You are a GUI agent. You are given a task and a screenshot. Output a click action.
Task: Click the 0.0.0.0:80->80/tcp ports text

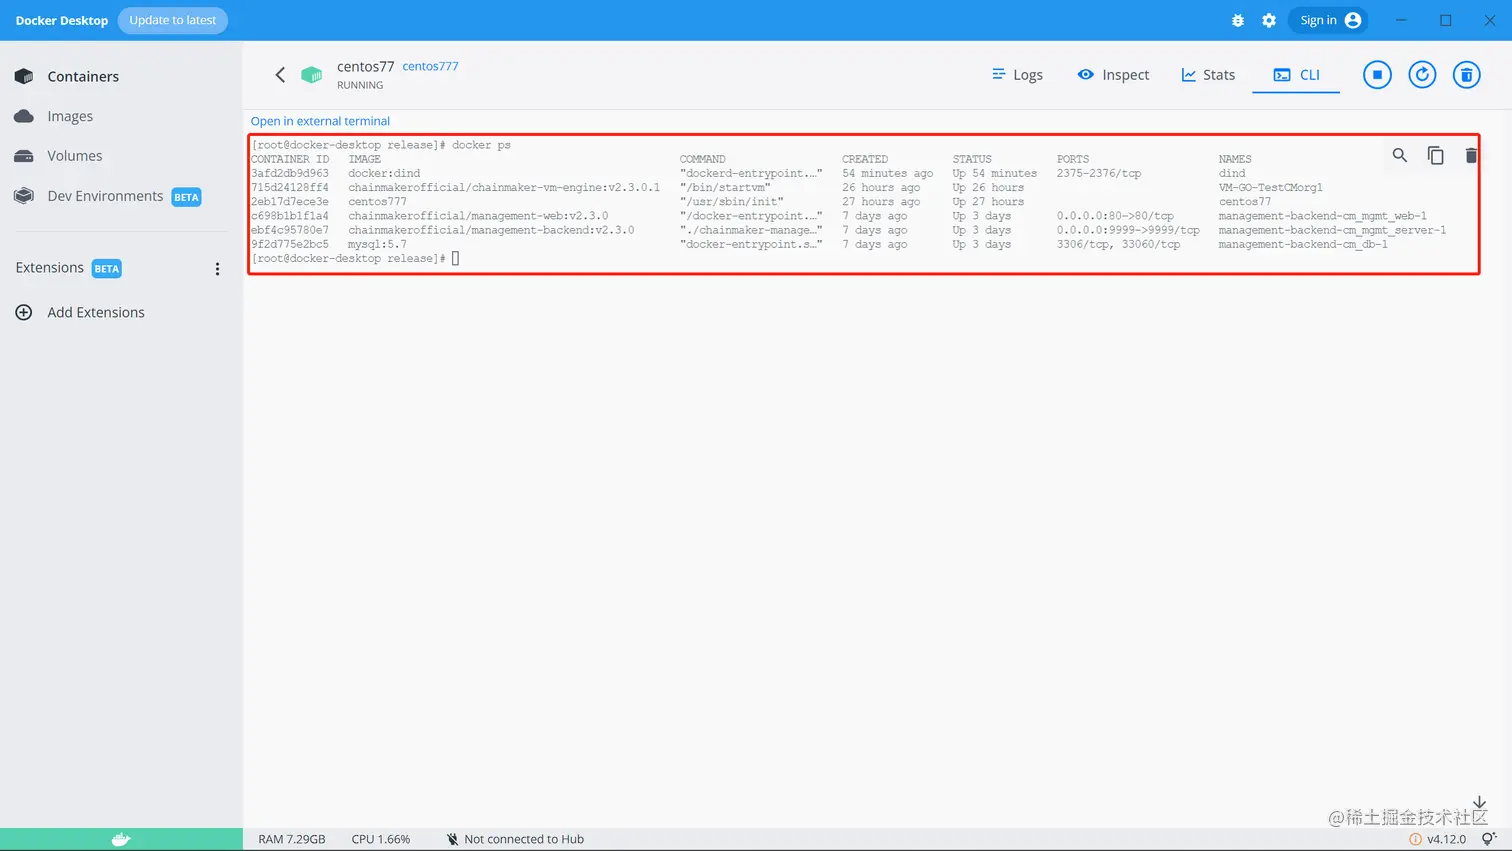point(1115,216)
